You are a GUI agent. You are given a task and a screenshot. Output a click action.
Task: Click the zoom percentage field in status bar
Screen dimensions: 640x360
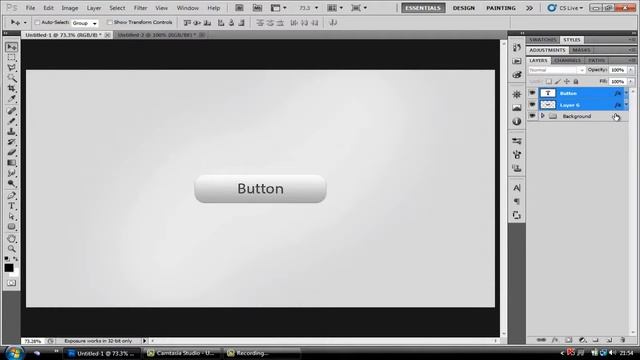click(33, 341)
